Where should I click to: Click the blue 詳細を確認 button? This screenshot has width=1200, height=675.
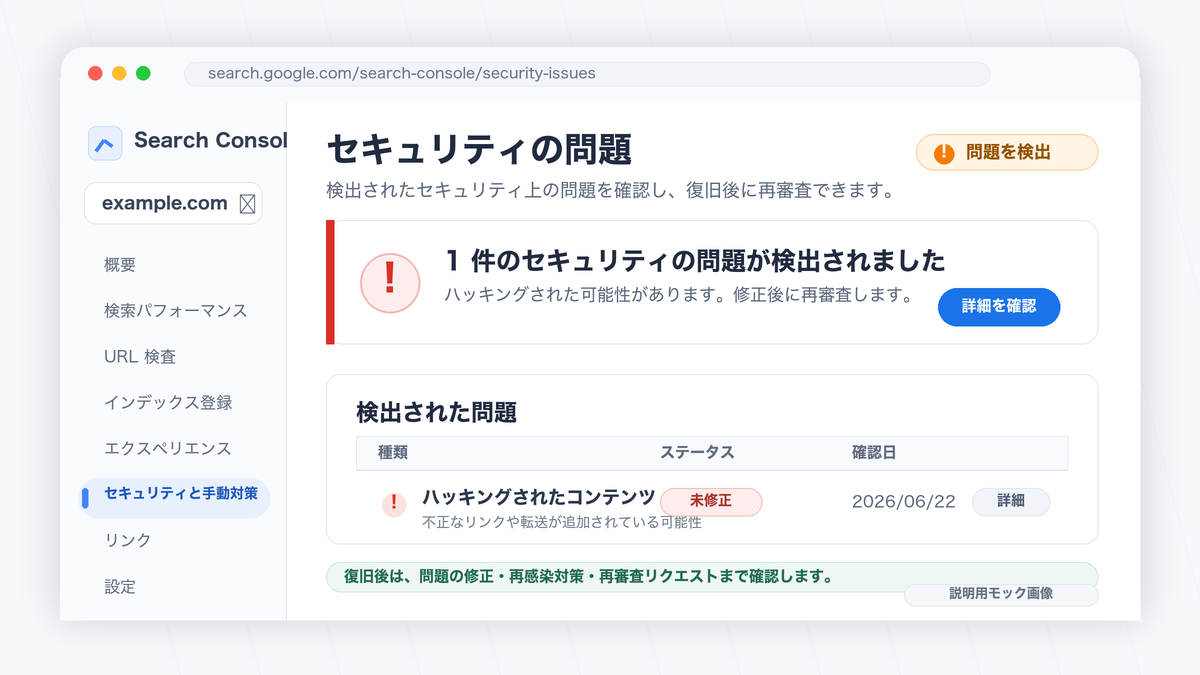coord(999,307)
